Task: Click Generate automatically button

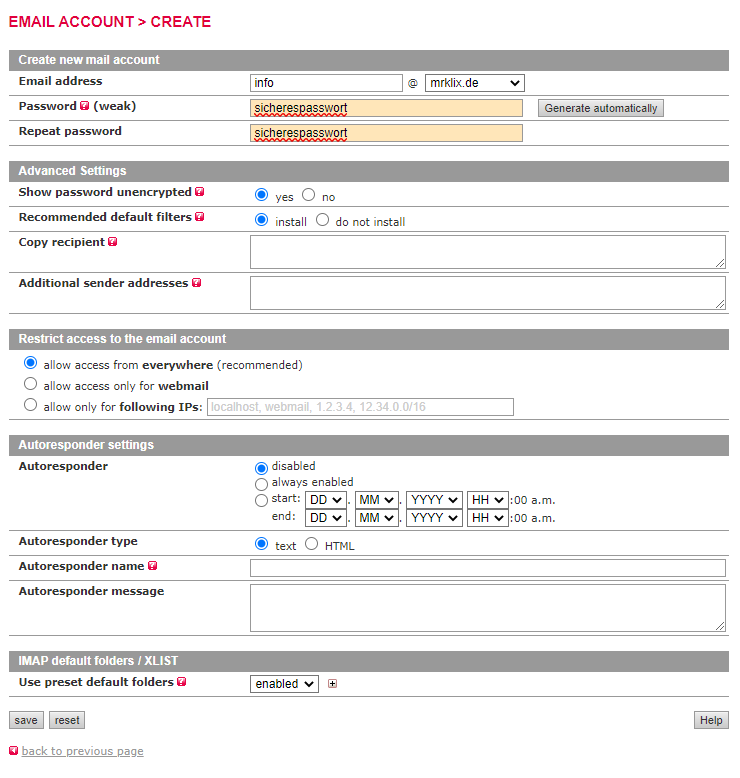Action: point(601,108)
